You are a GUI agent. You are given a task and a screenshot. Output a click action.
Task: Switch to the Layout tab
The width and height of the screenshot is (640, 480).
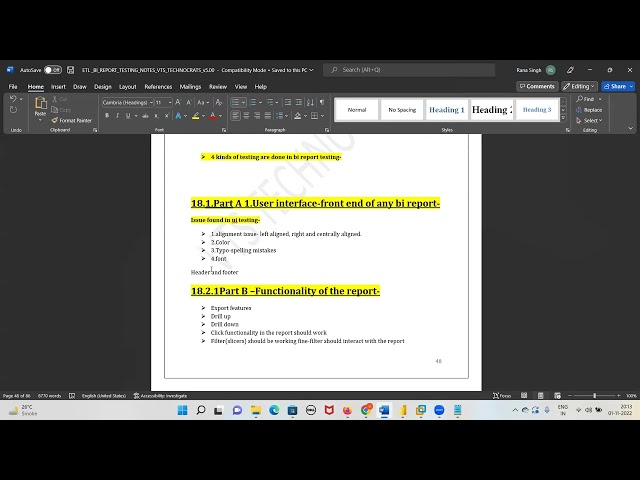click(127, 87)
